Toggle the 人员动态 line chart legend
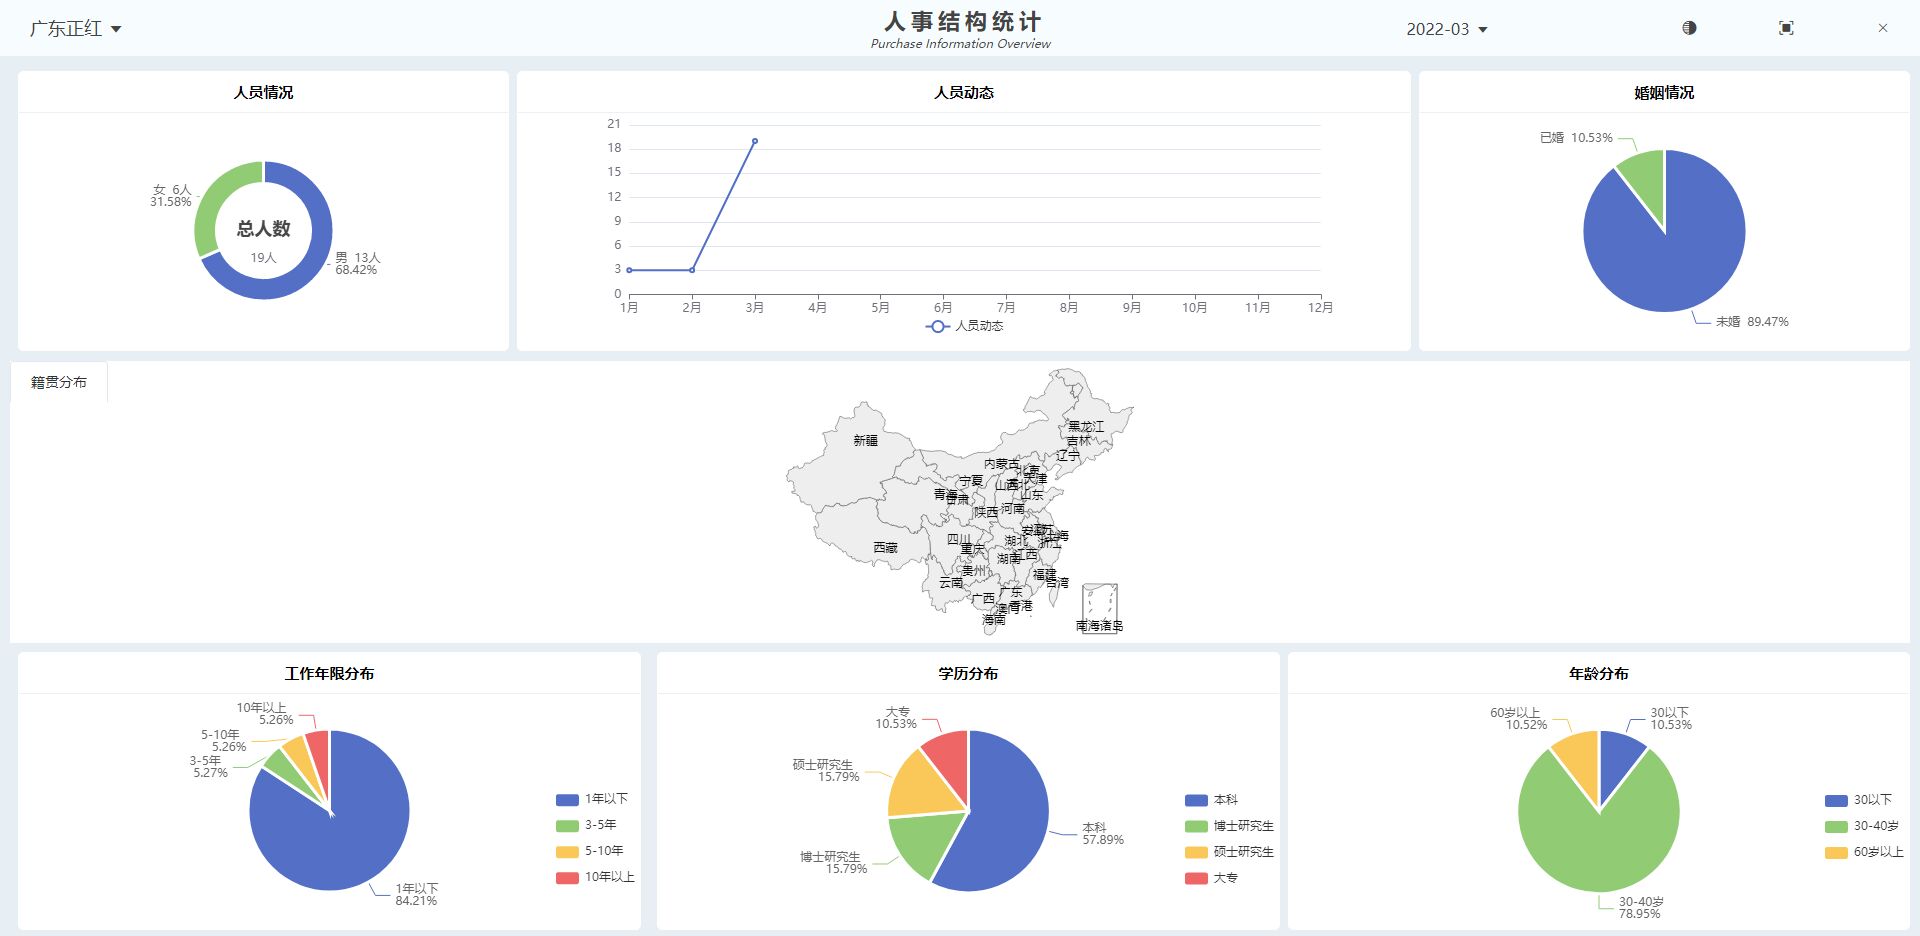The image size is (1920, 936). click(964, 326)
